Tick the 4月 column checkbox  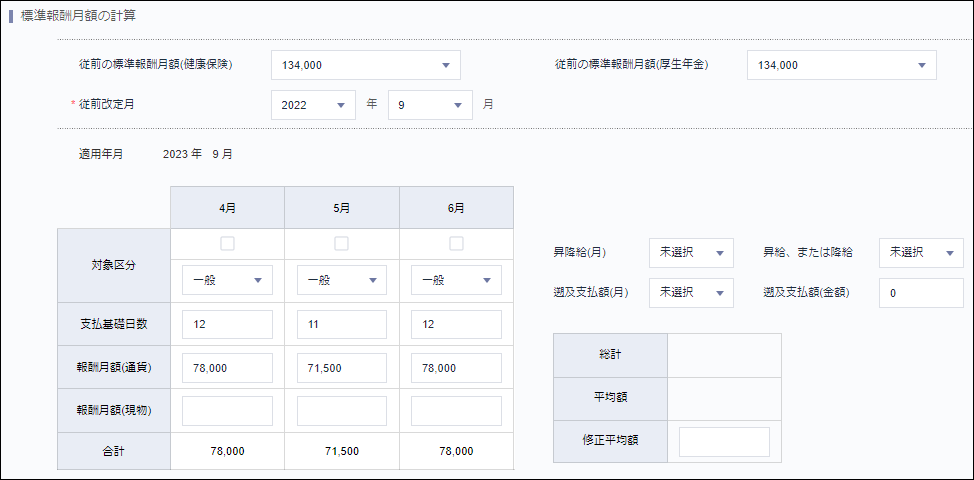228,243
